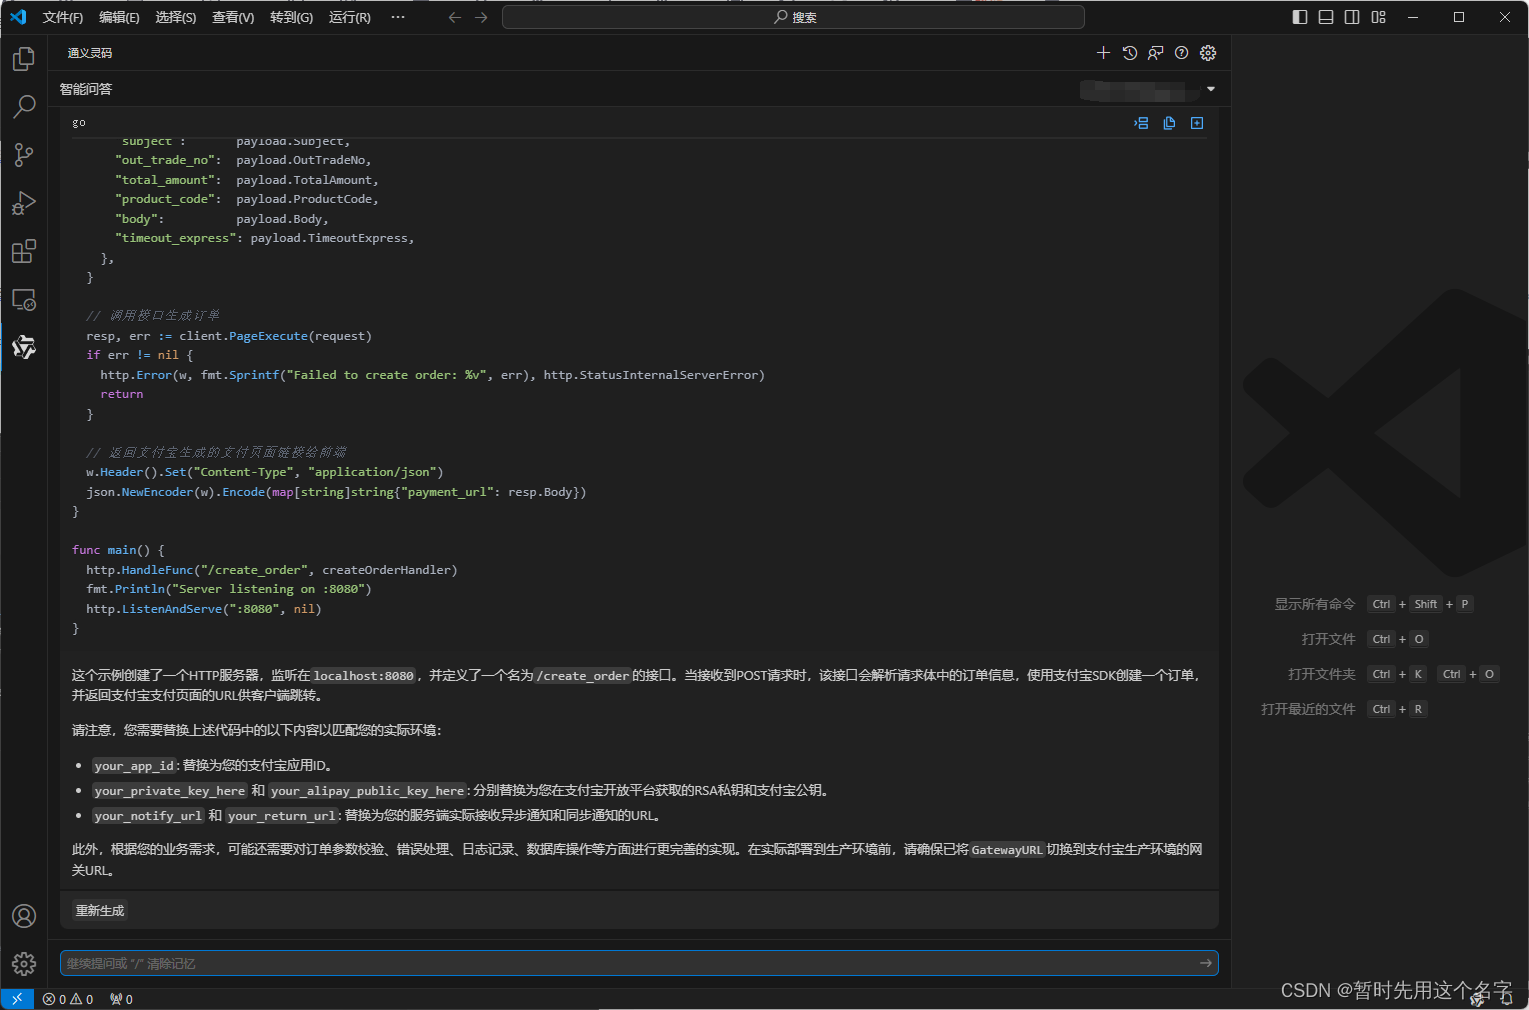Click the GatewayURL inline code
The height and width of the screenshot is (1010, 1529).
(x=1007, y=850)
